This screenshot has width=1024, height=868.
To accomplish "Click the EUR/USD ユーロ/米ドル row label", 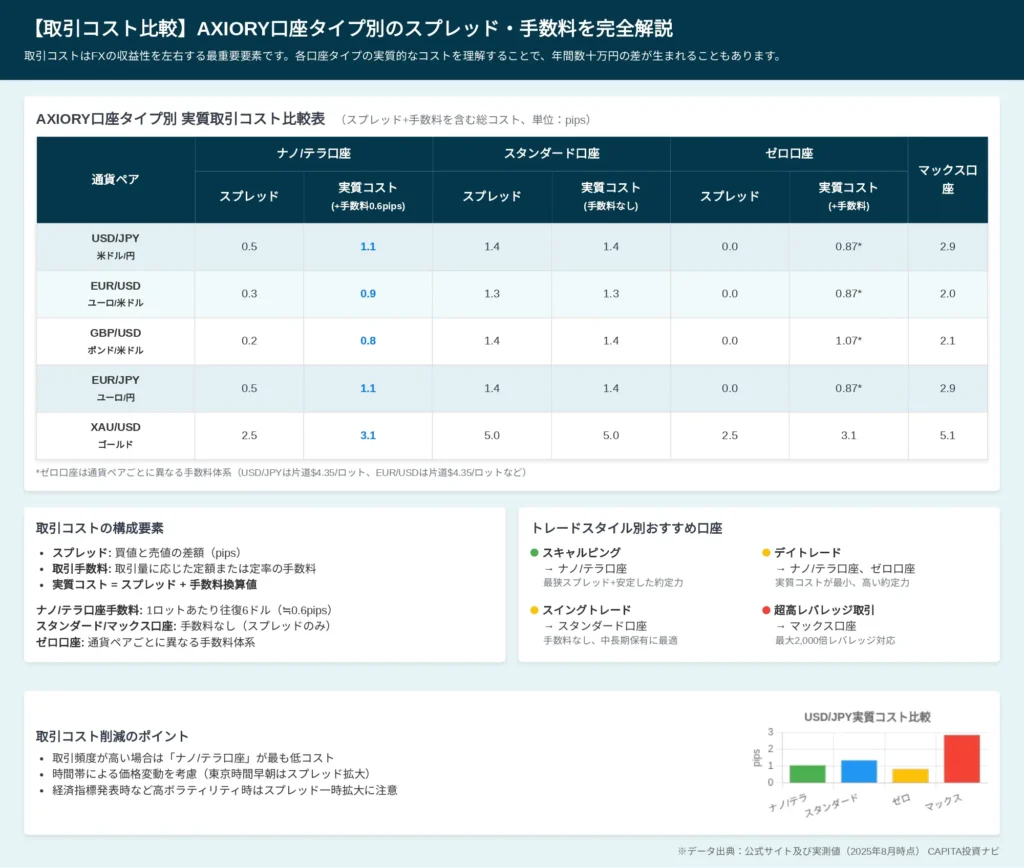I will point(116,294).
